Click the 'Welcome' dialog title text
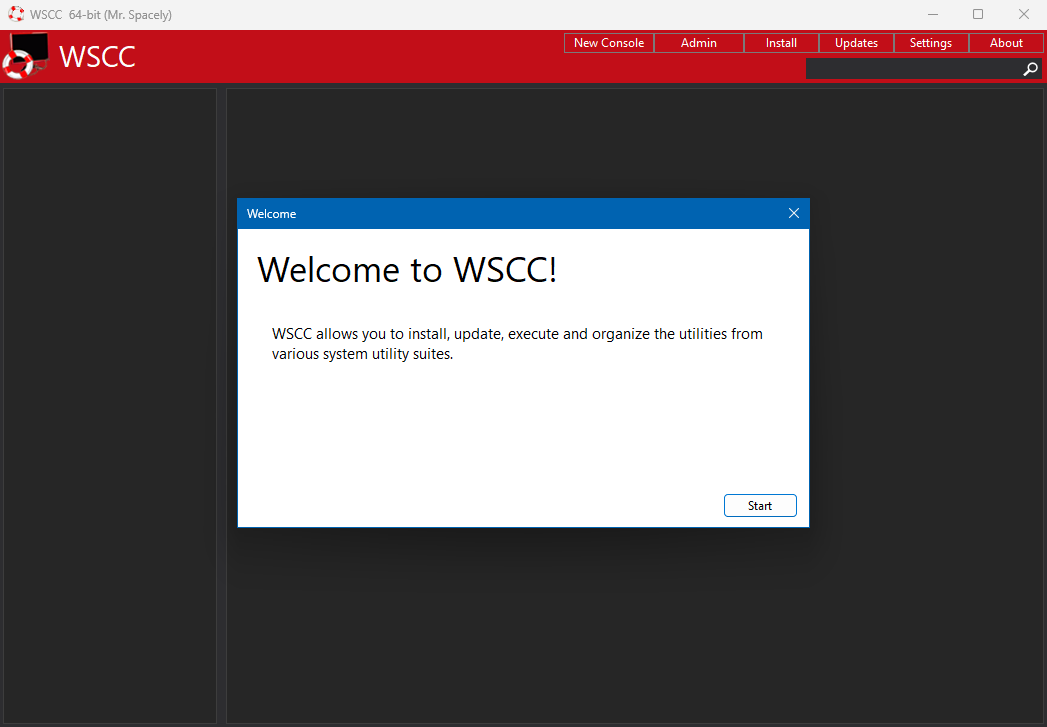The width and height of the screenshot is (1047, 727). click(271, 214)
